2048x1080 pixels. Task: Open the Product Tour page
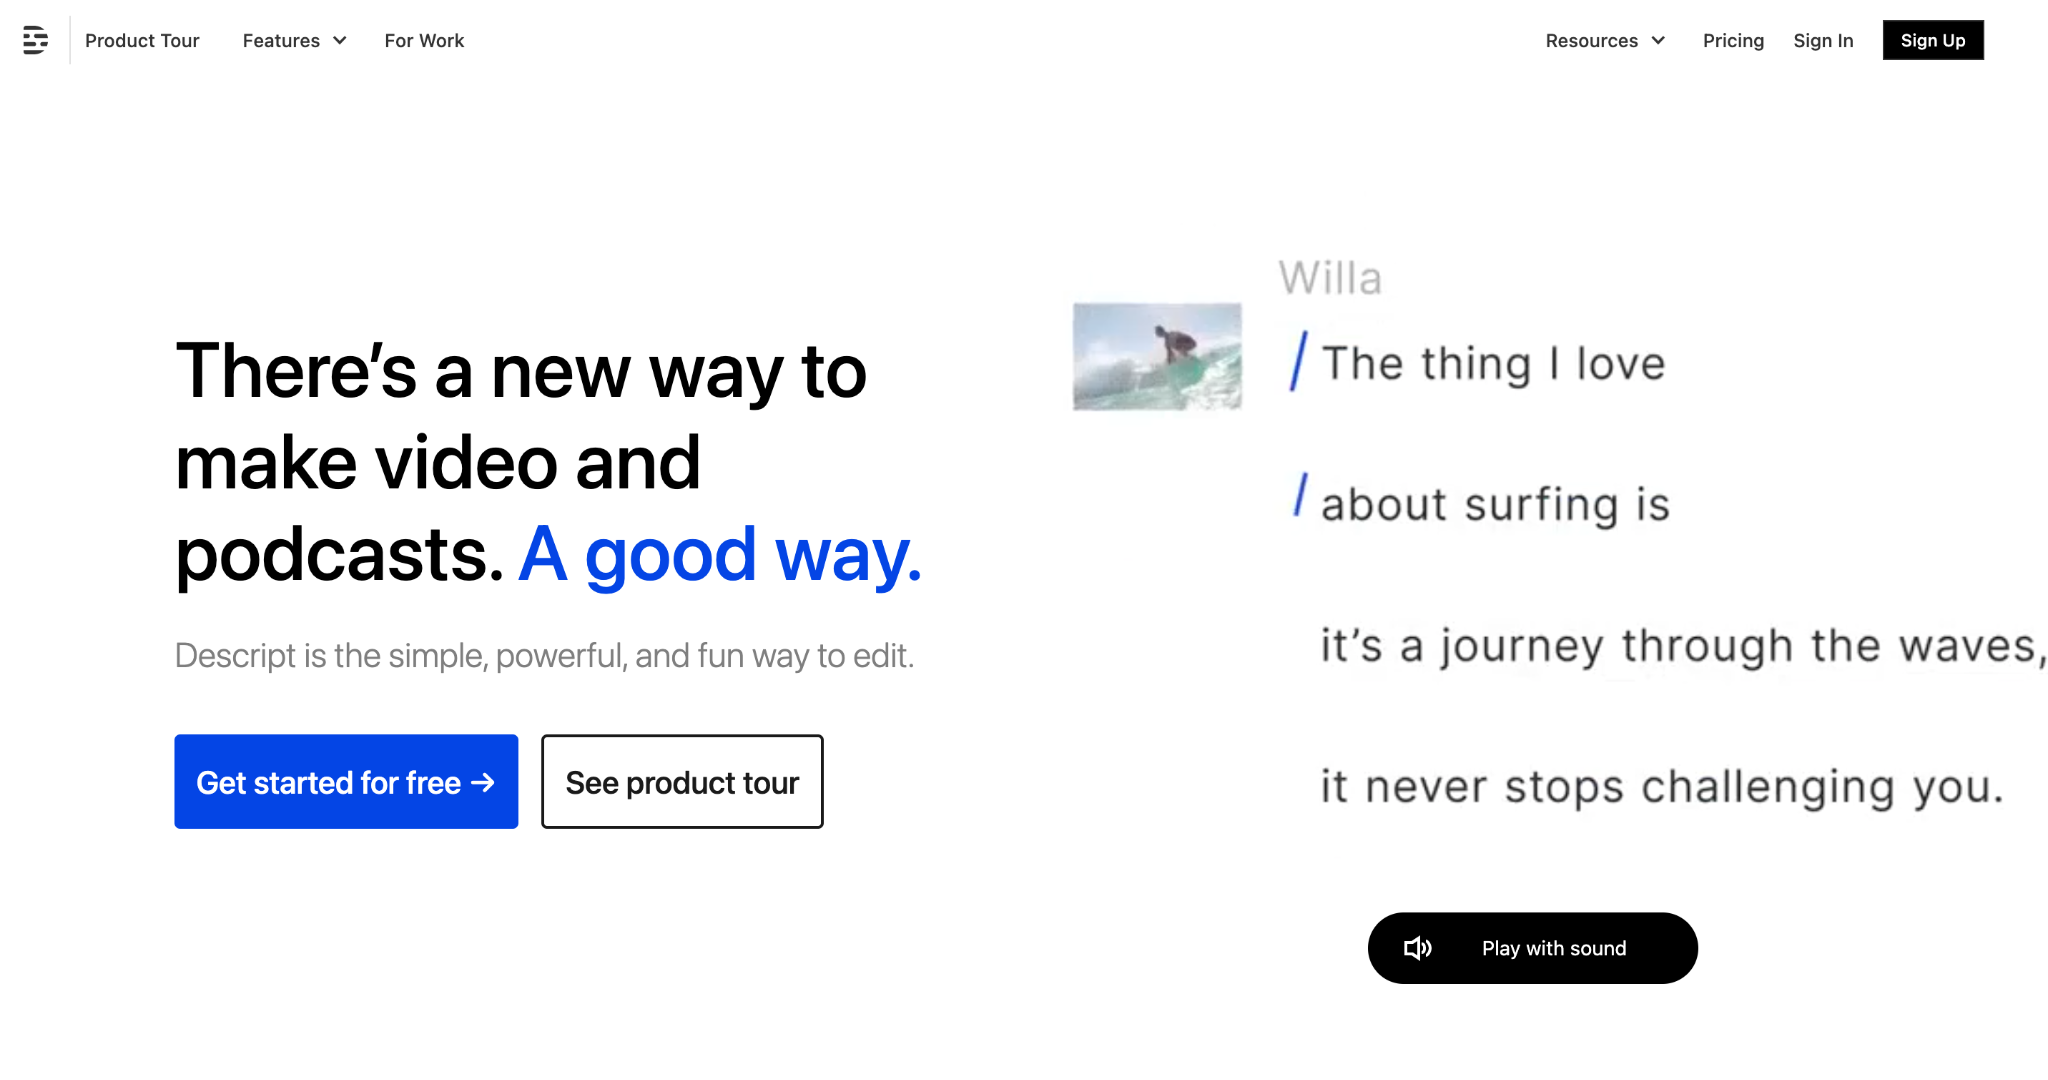(142, 41)
